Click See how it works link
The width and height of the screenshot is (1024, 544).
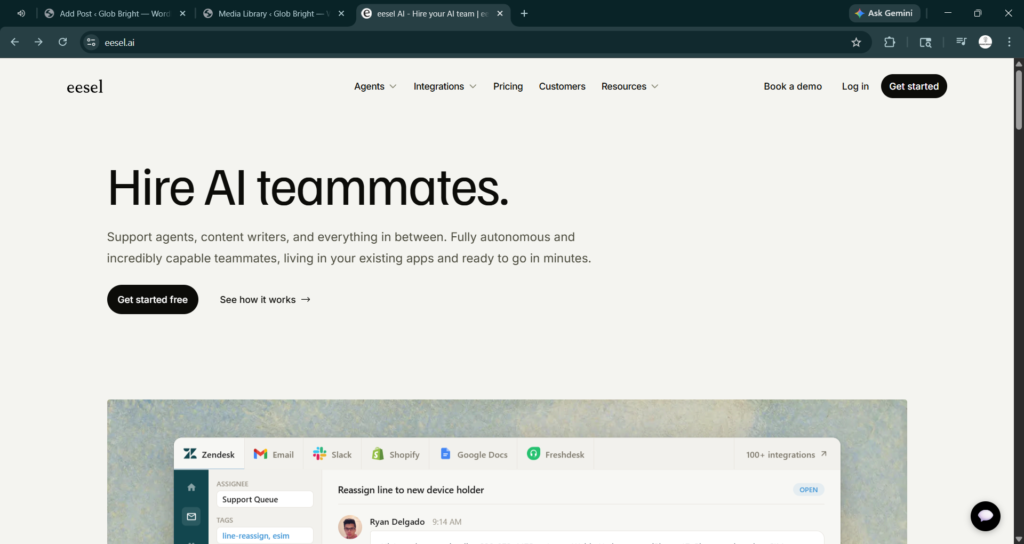(x=265, y=300)
